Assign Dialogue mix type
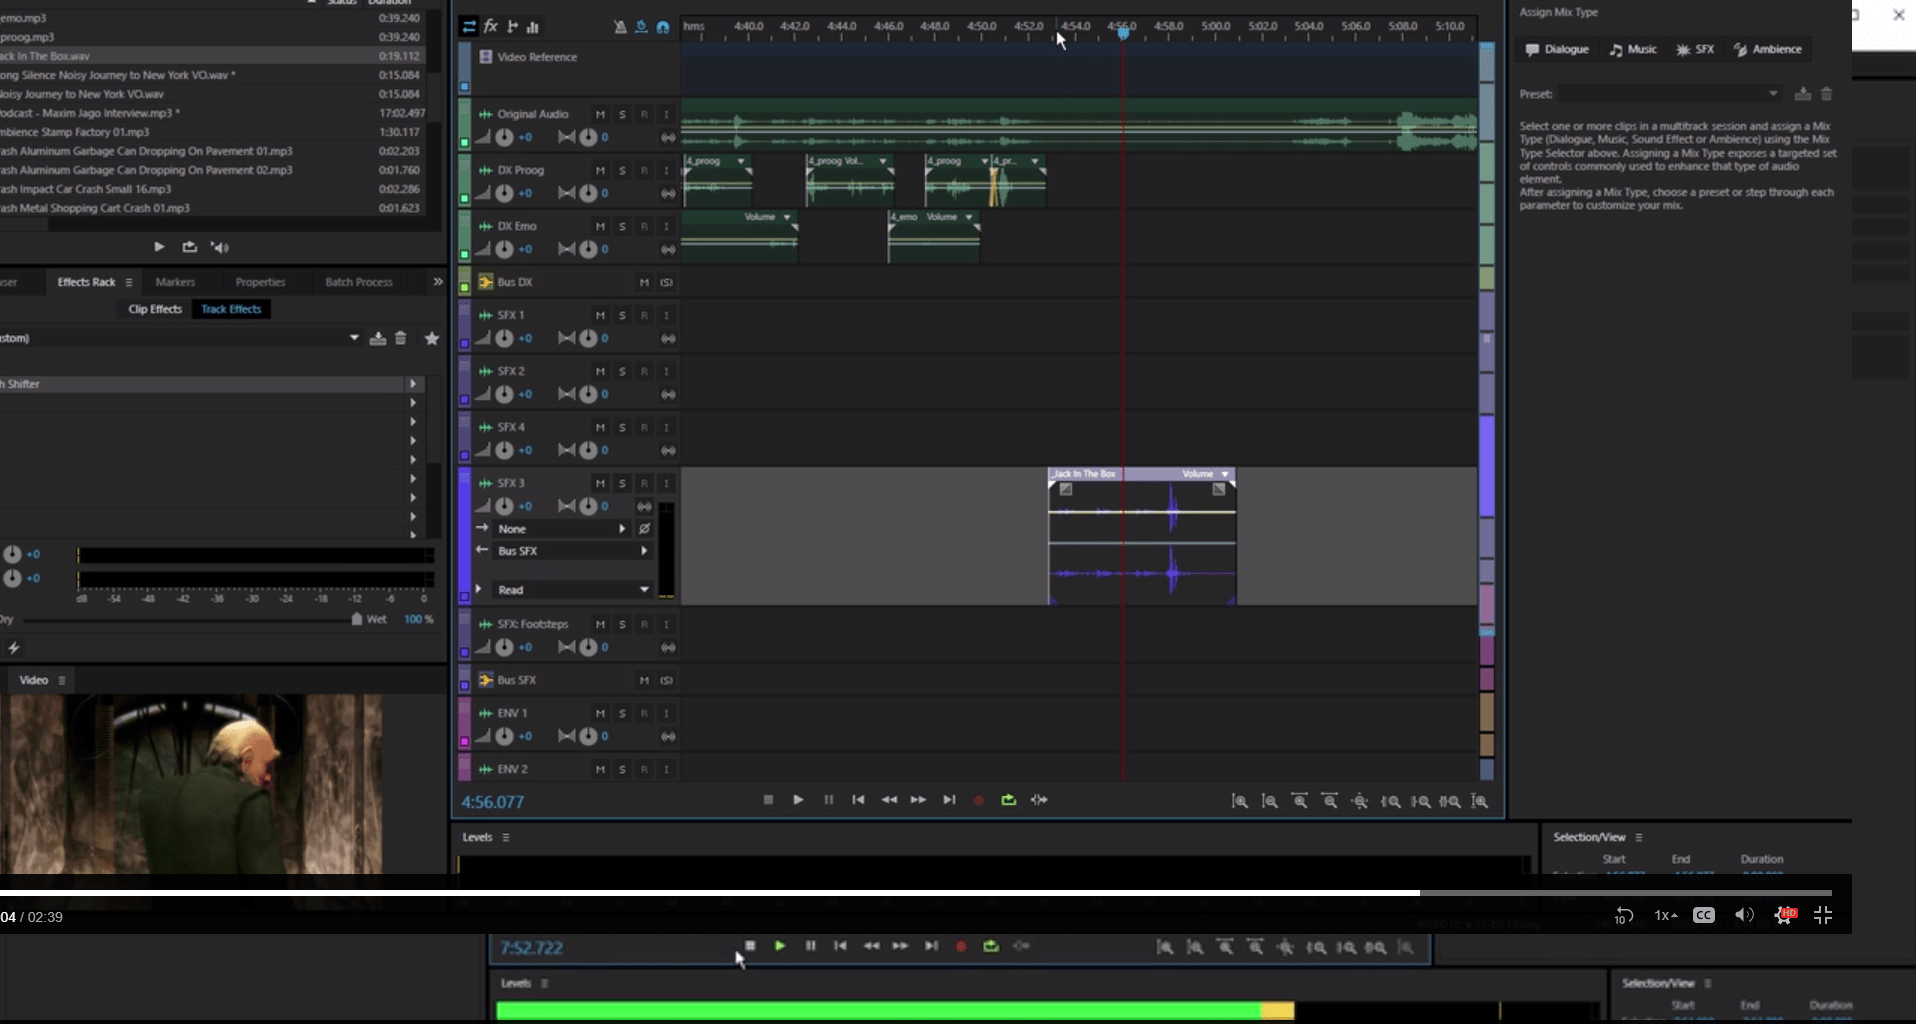The width and height of the screenshot is (1916, 1024). (1556, 49)
